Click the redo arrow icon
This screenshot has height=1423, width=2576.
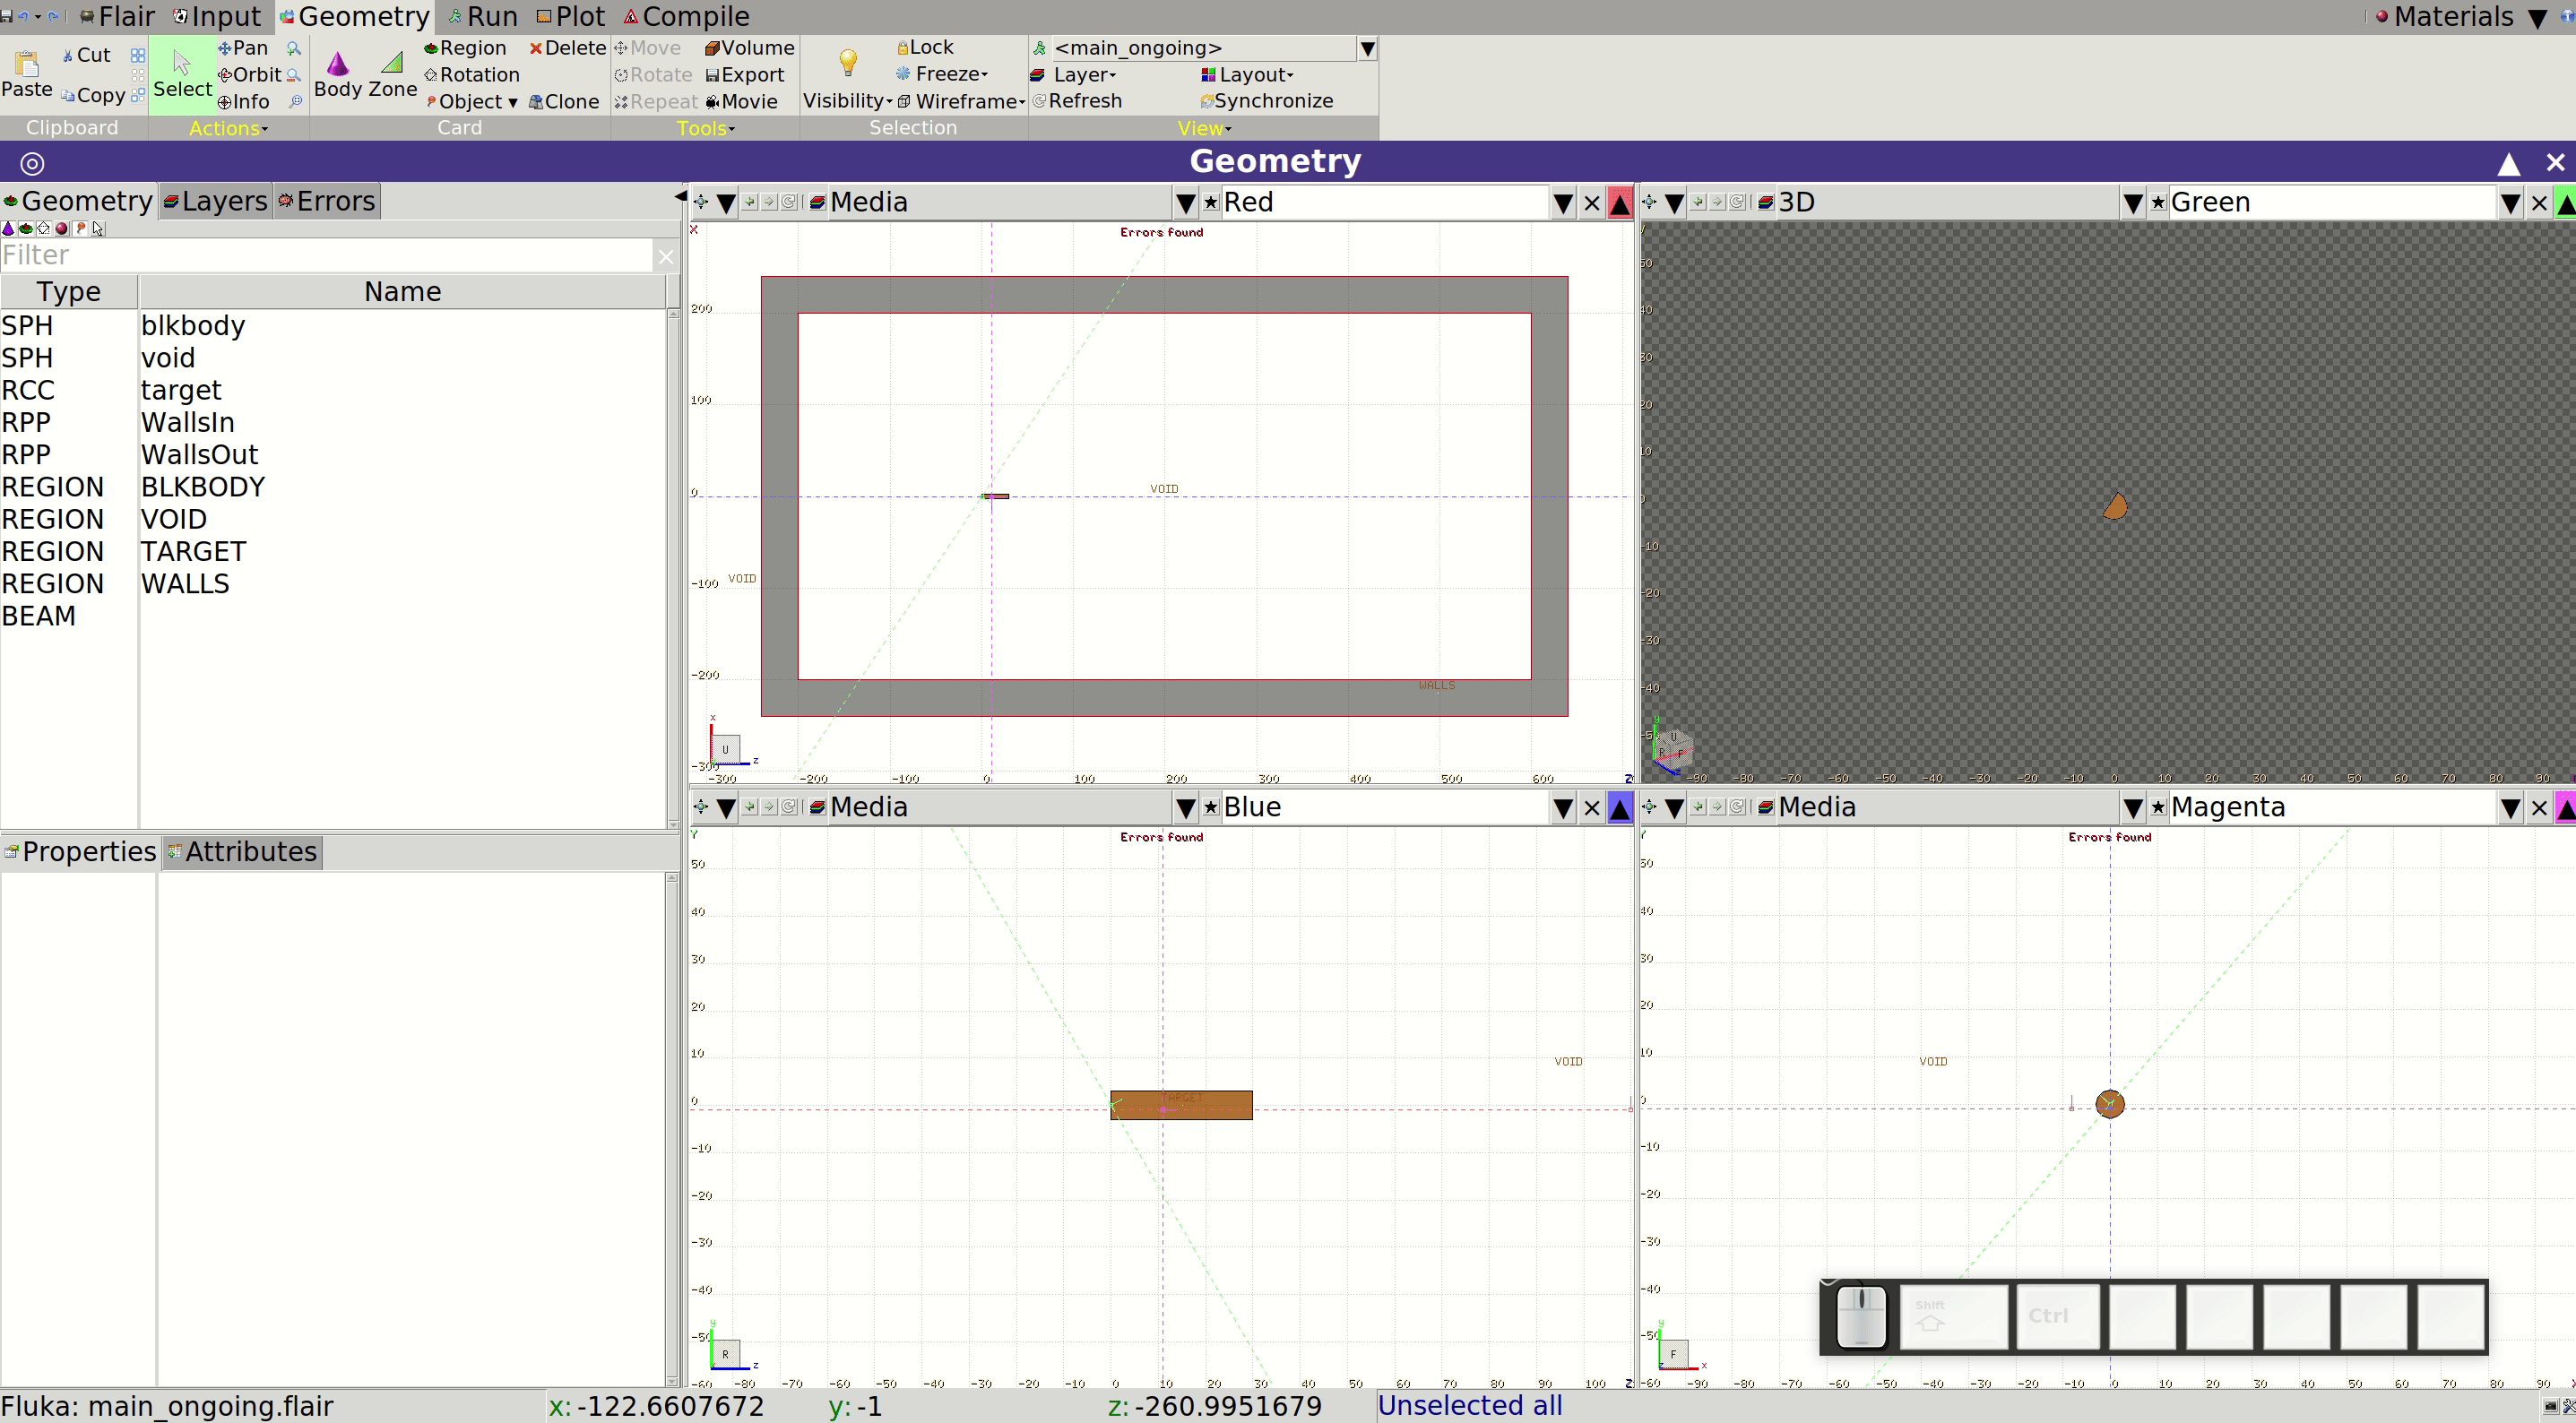(x=54, y=16)
